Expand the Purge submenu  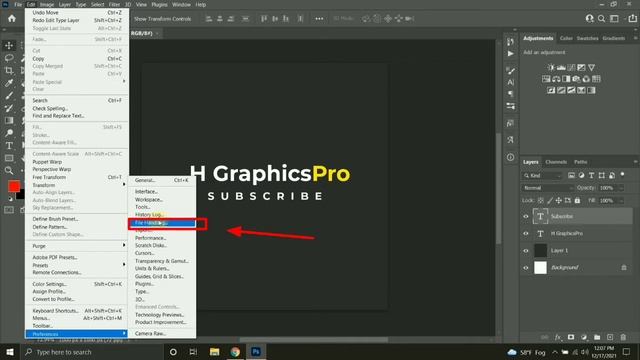coord(76,246)
